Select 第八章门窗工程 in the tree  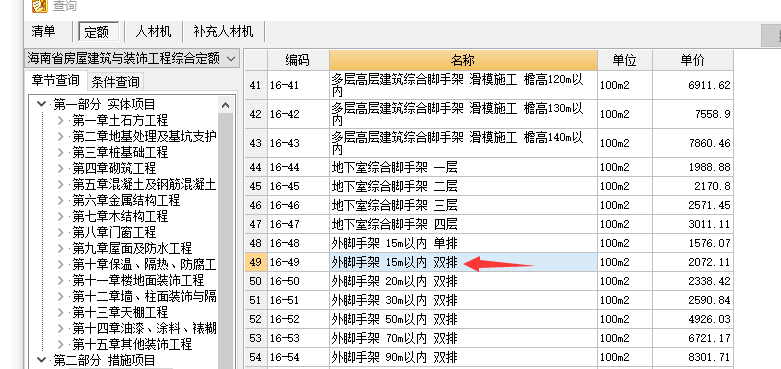(x=114, y=232)
